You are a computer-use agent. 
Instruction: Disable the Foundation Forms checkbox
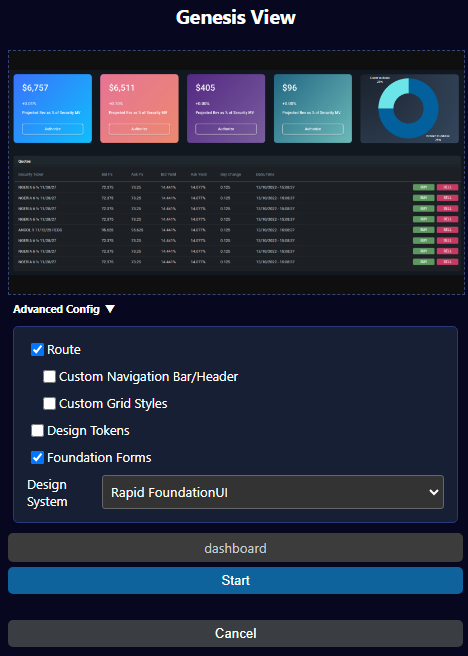pos(38,457)
